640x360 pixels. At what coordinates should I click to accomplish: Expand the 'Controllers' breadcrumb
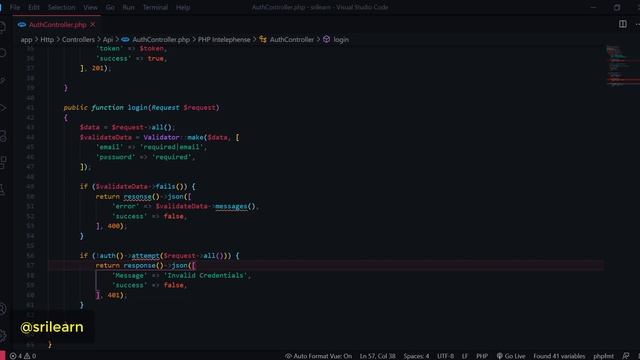click(78, 40)
